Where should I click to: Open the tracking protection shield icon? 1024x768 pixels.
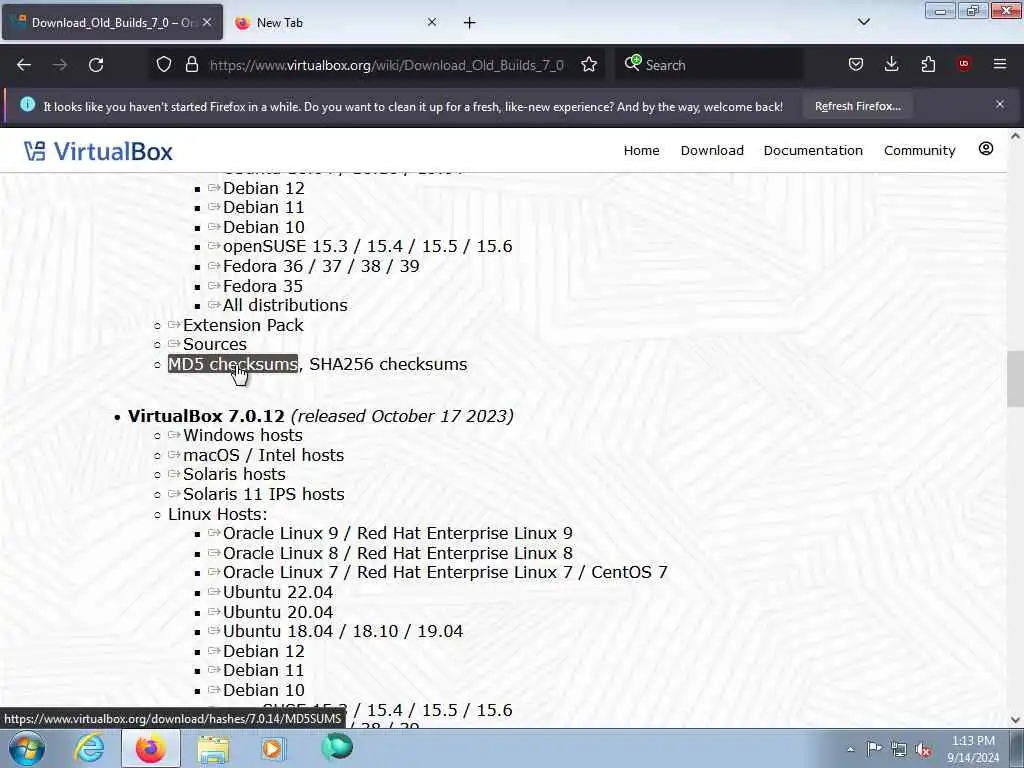tap(164, 65)
